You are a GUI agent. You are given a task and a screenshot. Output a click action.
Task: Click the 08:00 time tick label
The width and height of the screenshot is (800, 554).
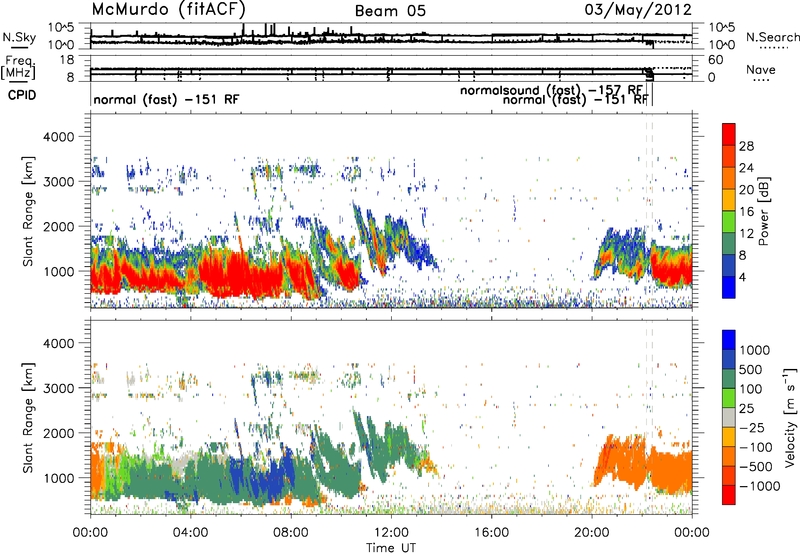click(291, 532)
